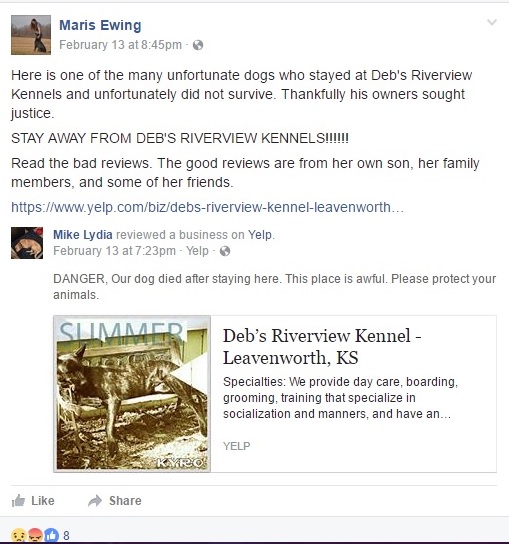The width and height of the screenshot is (509, 544).
Task: Click the thumbs-up Like icon
Action: (18, 501)
